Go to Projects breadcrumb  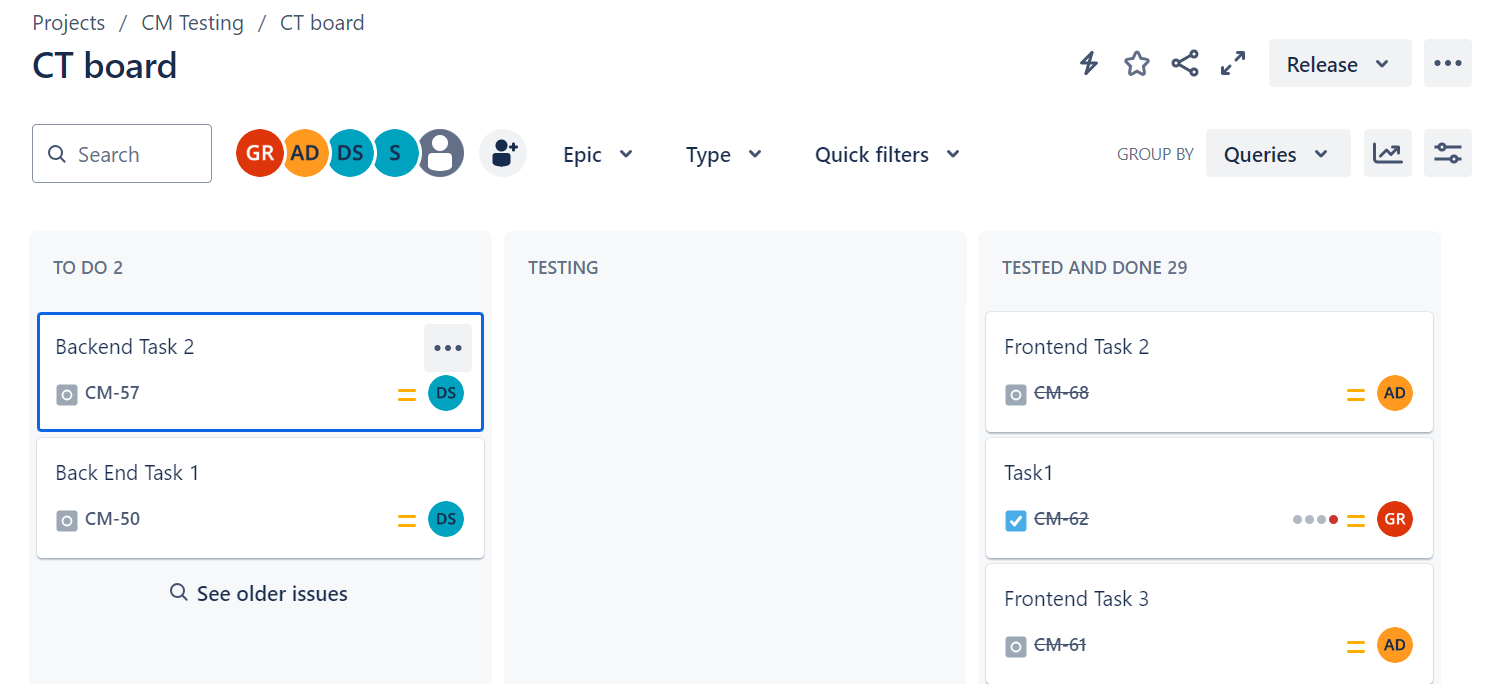pos(69,22)
